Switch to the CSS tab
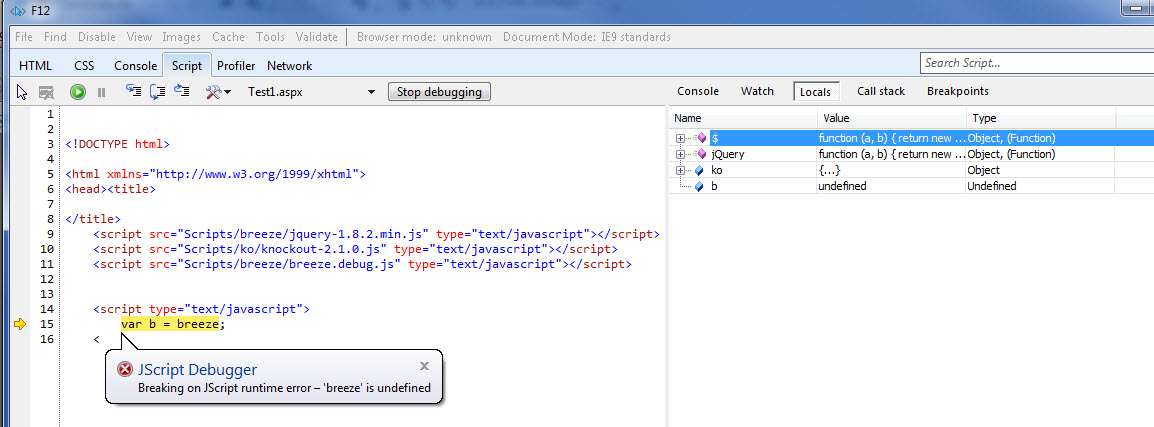Viewport: 1154px width, 427px height. coord(85,66)
